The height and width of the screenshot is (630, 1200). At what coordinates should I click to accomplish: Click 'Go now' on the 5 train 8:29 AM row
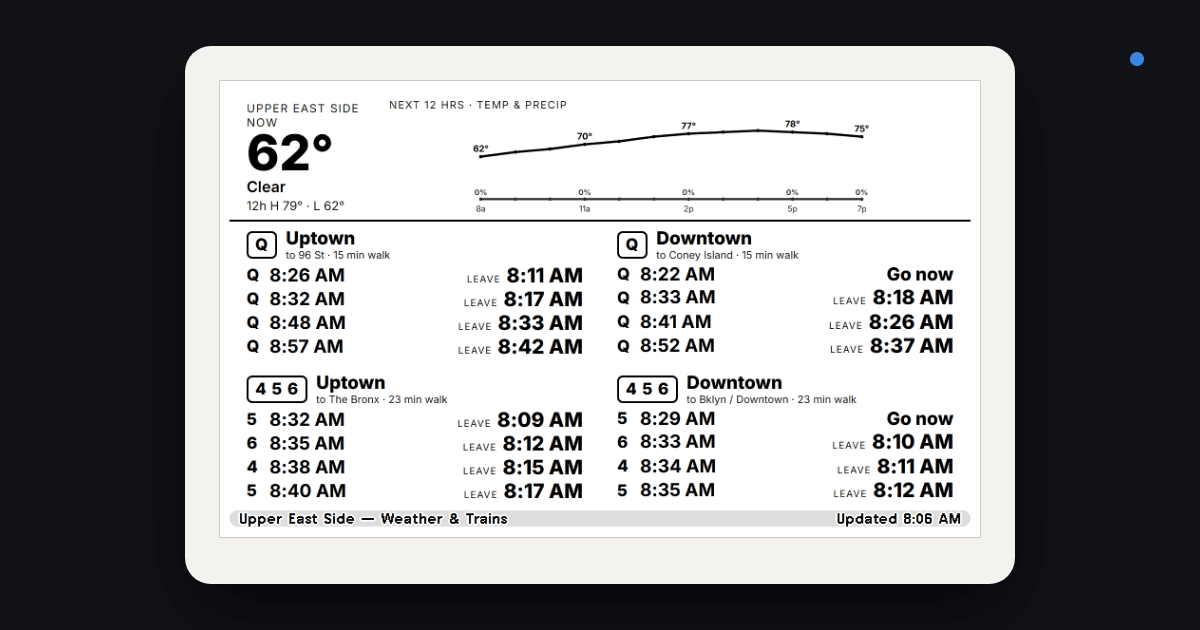click(920, 419)
